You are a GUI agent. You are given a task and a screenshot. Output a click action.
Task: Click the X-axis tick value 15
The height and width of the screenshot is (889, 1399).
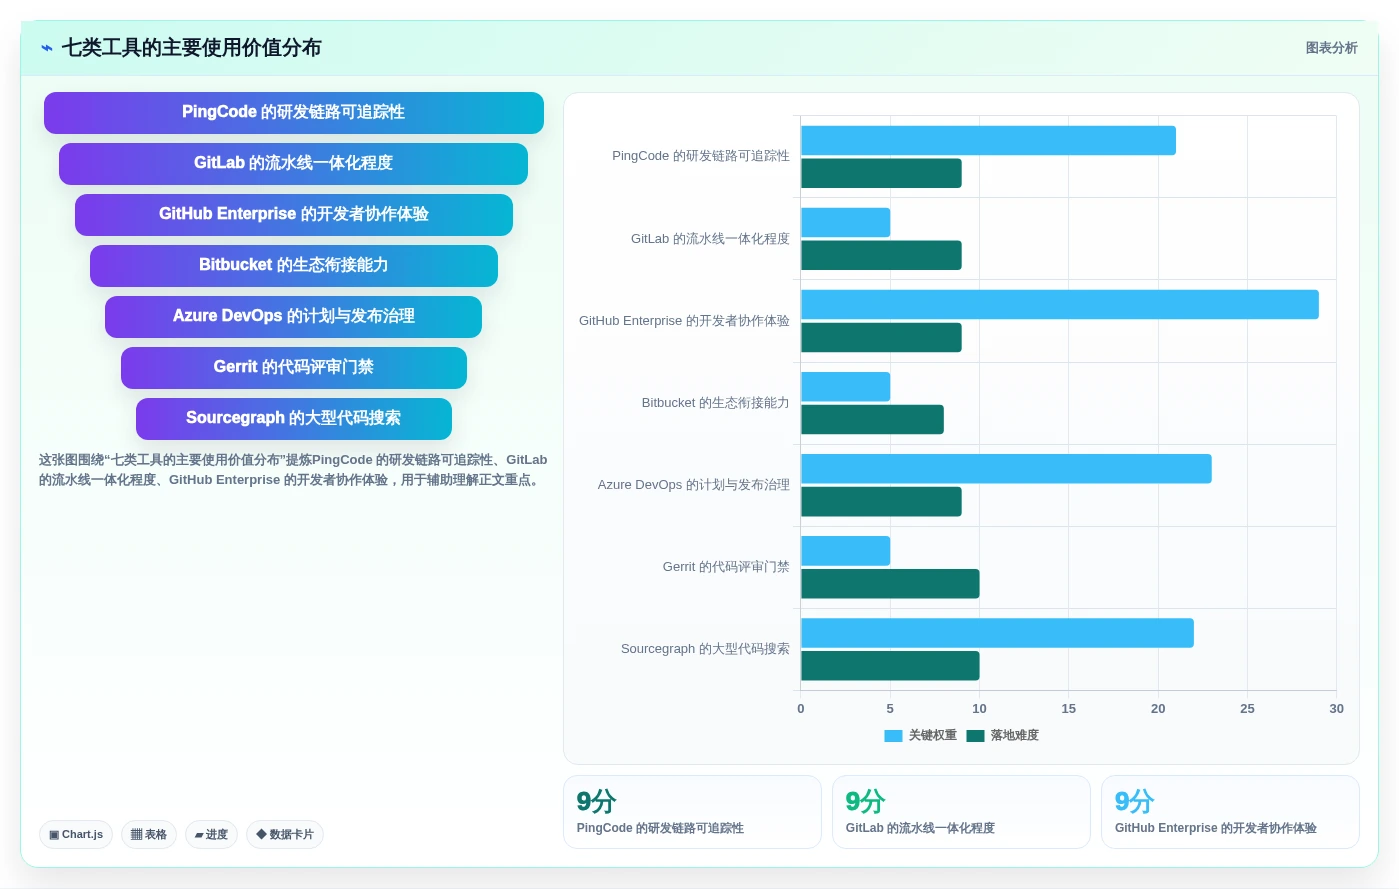[x=1068, y=709]
